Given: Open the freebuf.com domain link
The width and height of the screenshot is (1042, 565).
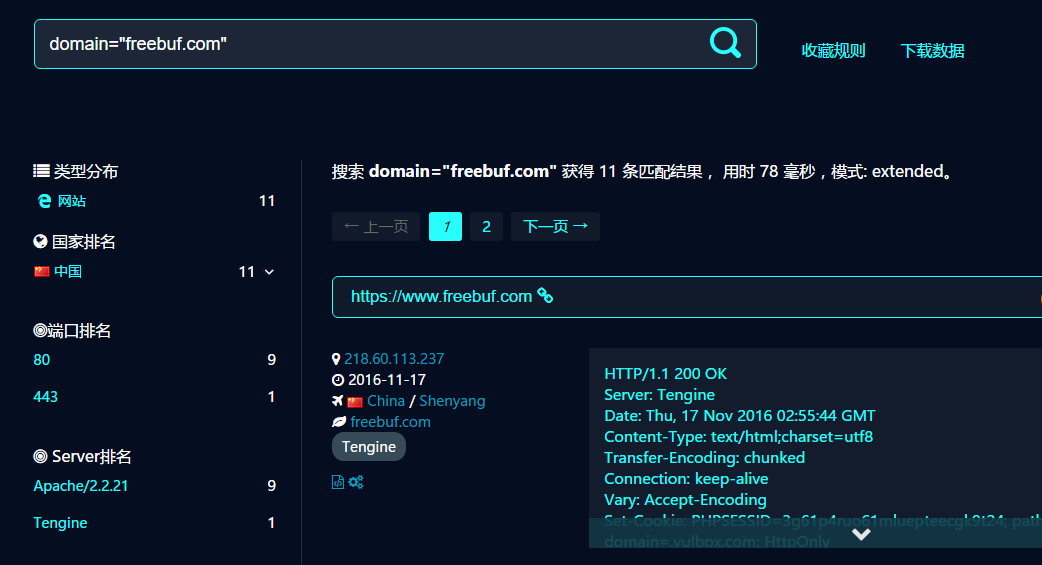Looking at the screenshot, I should 390,421.
